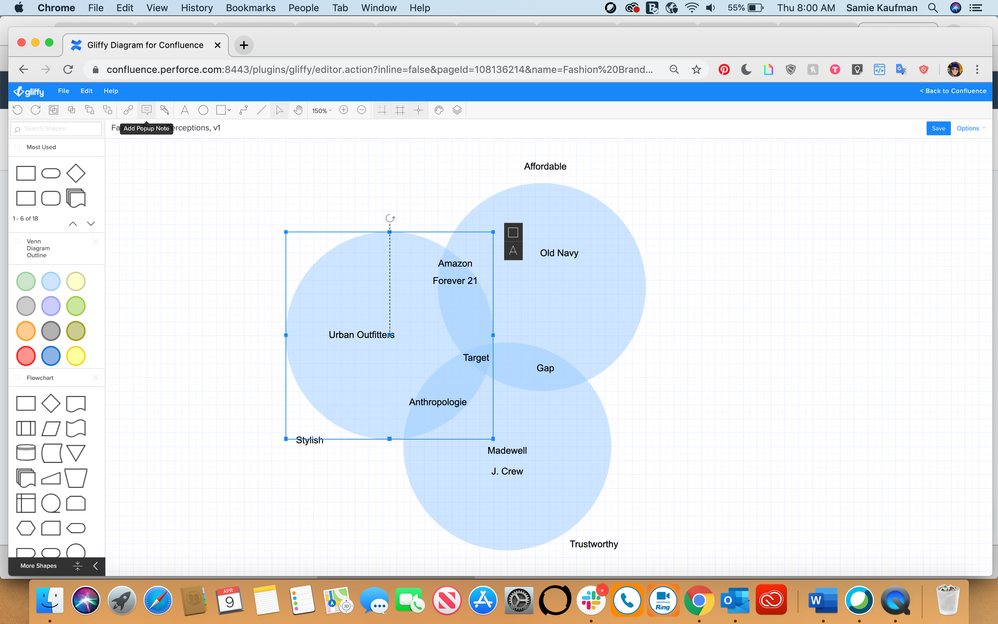Screen dimensions: 998x624
Task: Open the Chrome History menu
Action: (x=197, y=8)
